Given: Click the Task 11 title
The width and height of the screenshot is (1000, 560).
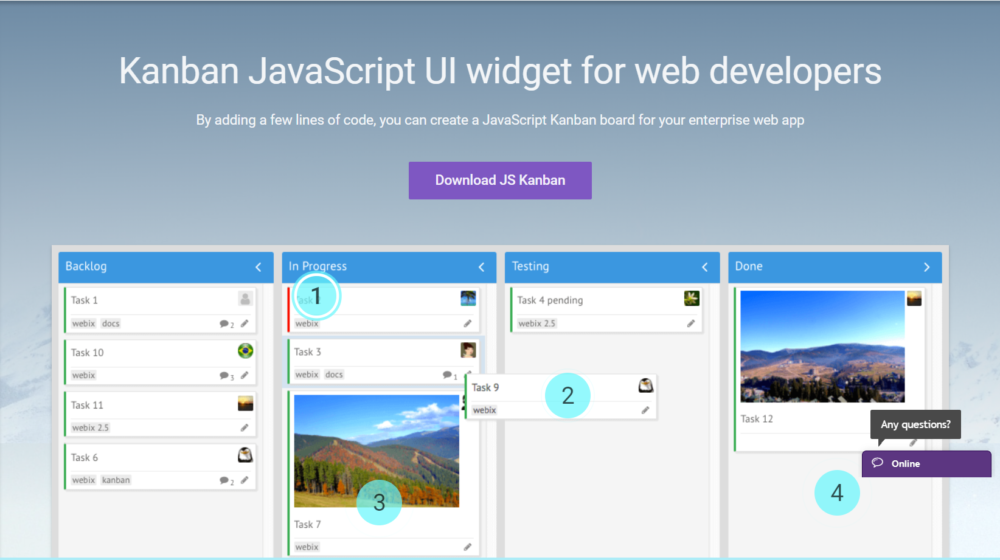Looking at the screenshot, I should click(x=87, y=405).
